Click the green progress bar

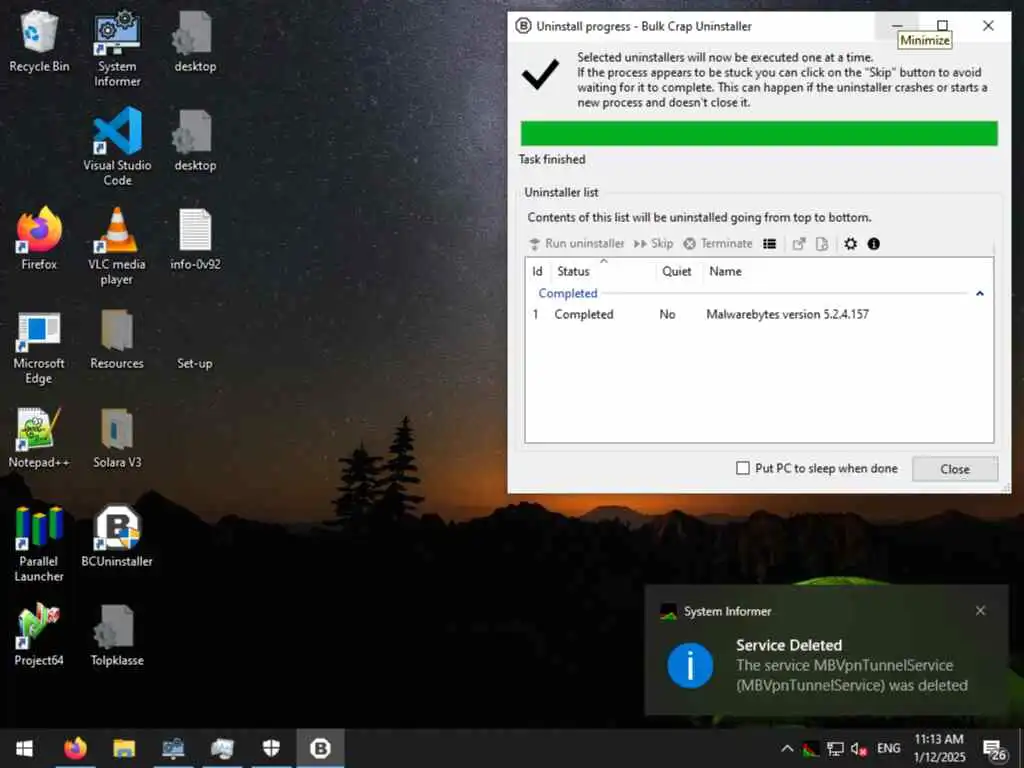point(759,133)
